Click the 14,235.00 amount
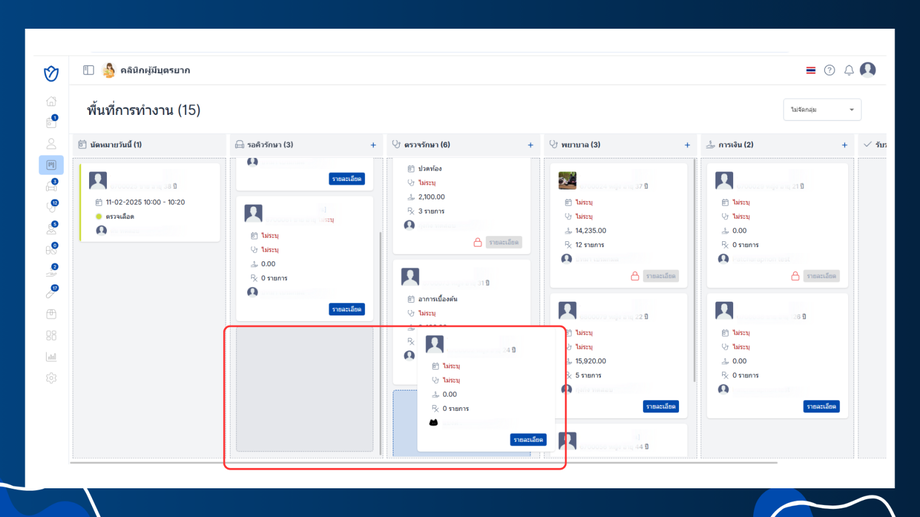Screen dimensions: 920x517 [591, 231]
